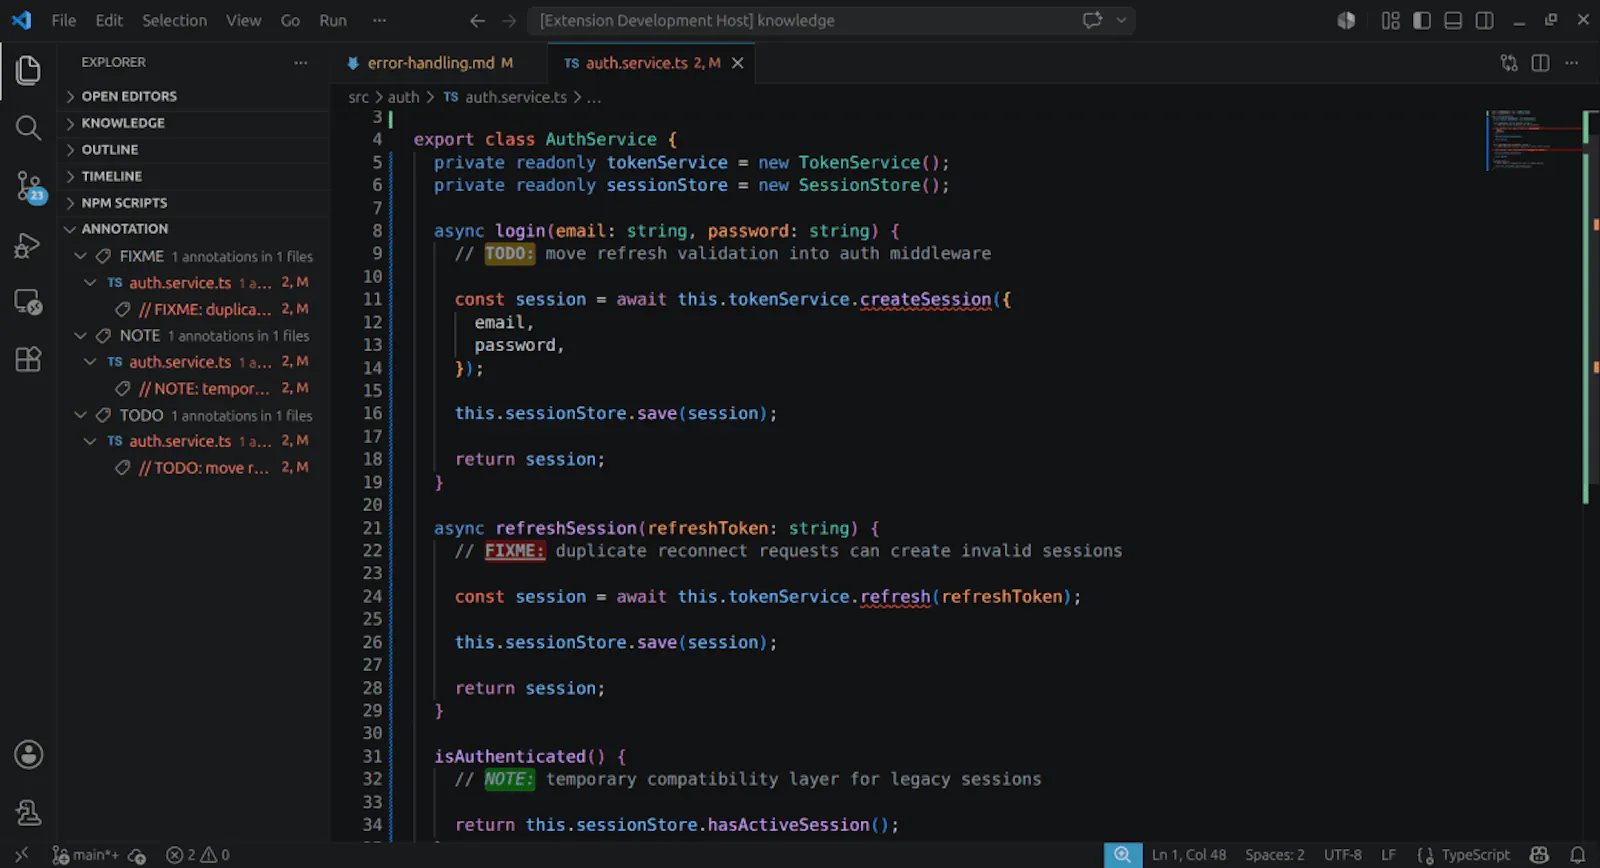1600x868 pixels.
Task: Toggle the bottom Panel visibility
Action: click(x=1453, y=20)
